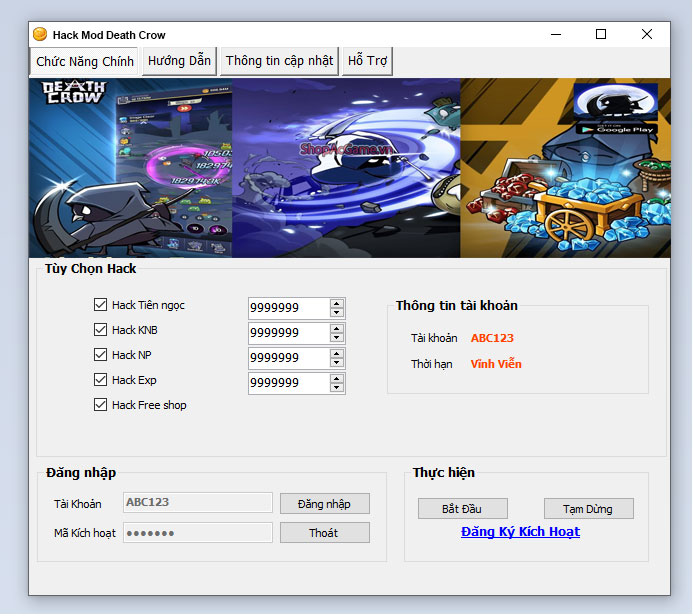693x616 pixels.
Task: Click the Tạm Dừng button
Action: point(588,509)
